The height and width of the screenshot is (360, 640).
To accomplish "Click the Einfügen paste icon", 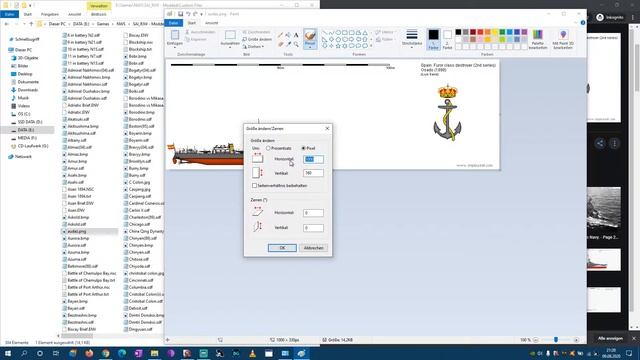I will pyautogui.click(x=175, y=35).
